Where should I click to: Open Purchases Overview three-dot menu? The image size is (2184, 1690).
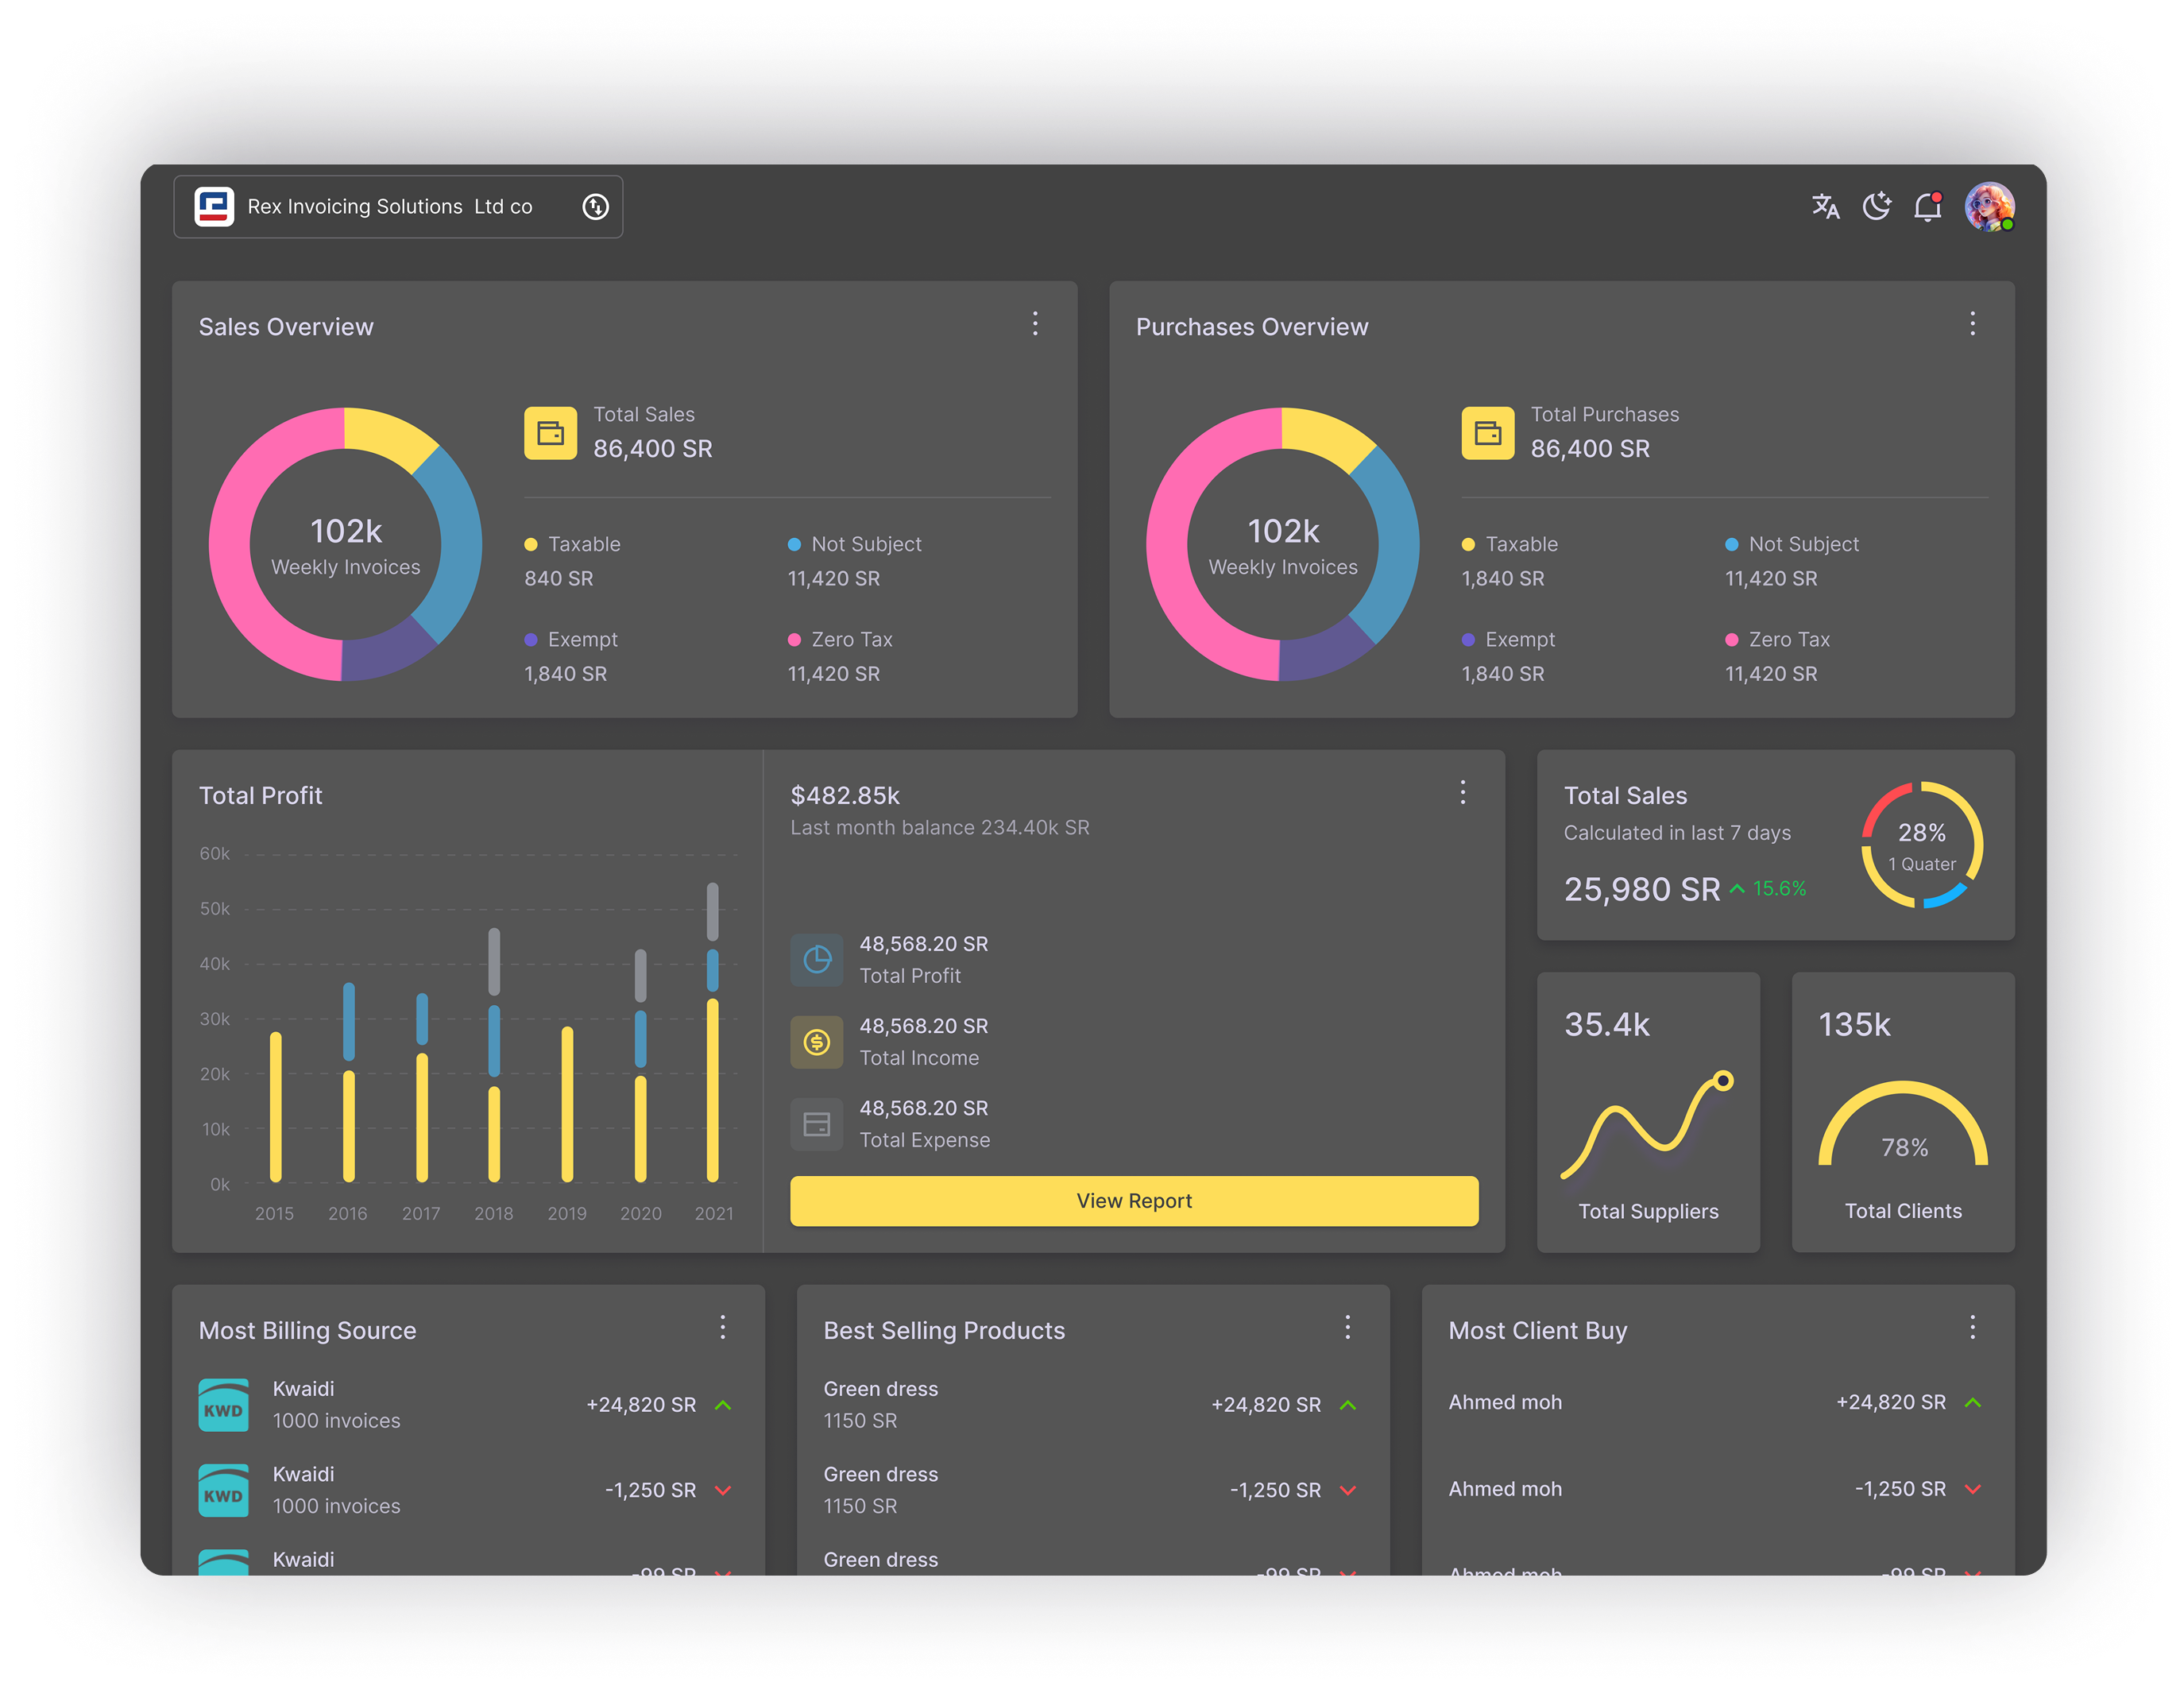coord(1972,323)
